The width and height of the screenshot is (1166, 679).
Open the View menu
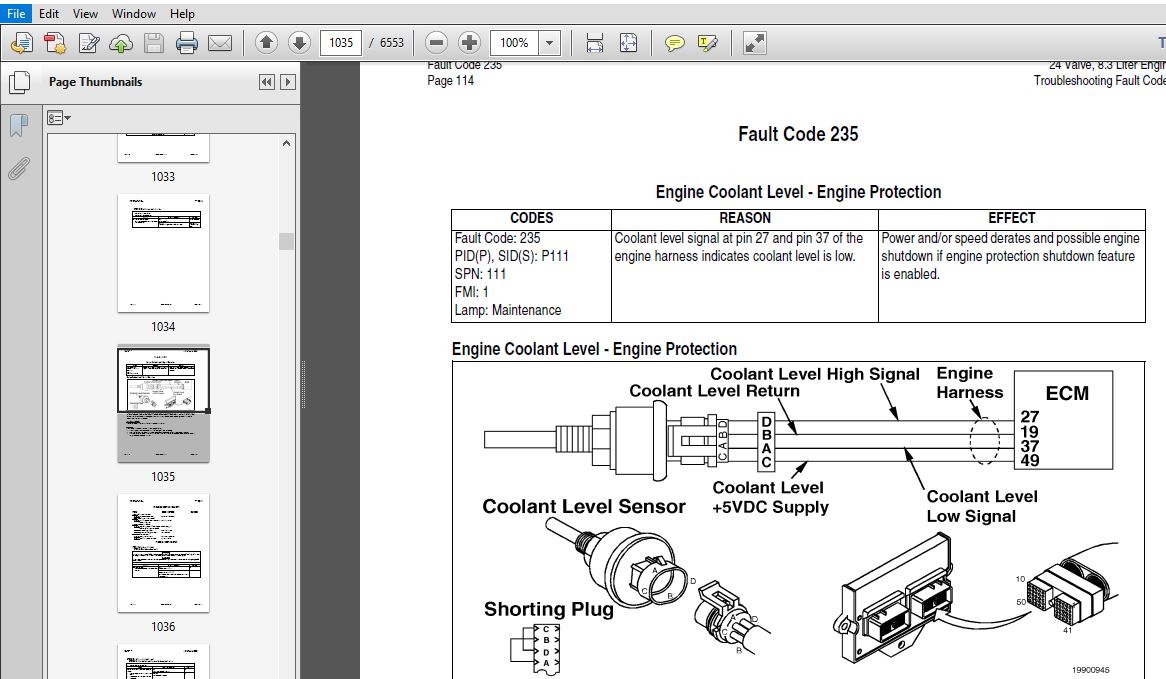86,13
